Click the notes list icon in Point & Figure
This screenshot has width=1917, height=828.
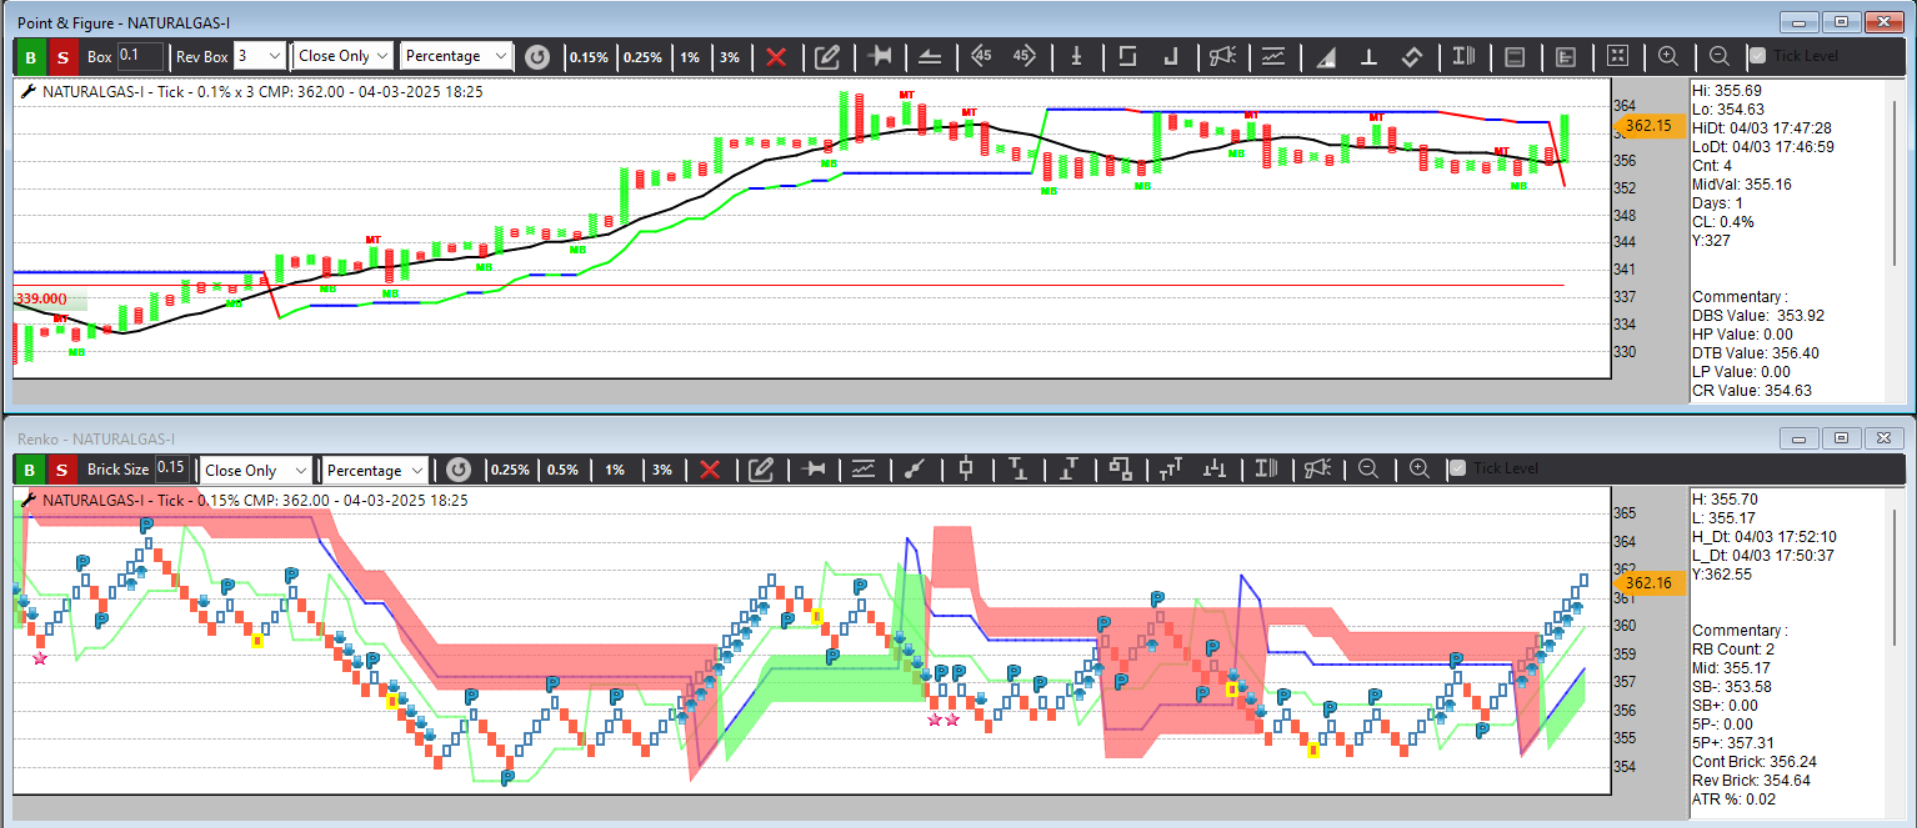[1566, 57]
